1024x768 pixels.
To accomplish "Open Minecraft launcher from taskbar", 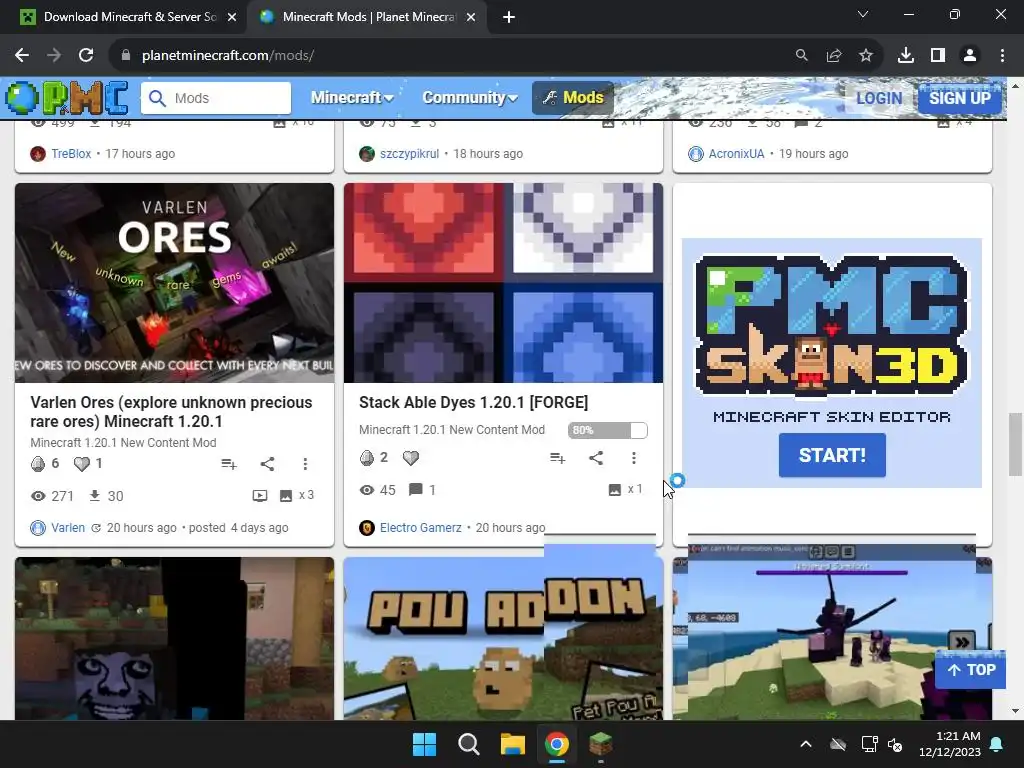I will (x=600, y=744).
